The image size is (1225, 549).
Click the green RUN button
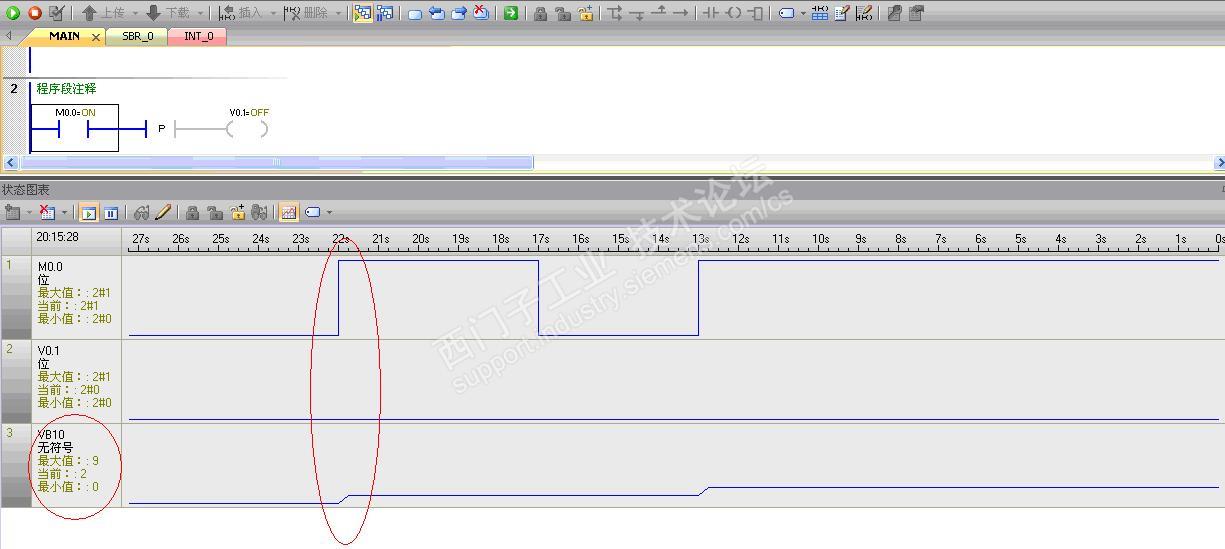[13, 13]
